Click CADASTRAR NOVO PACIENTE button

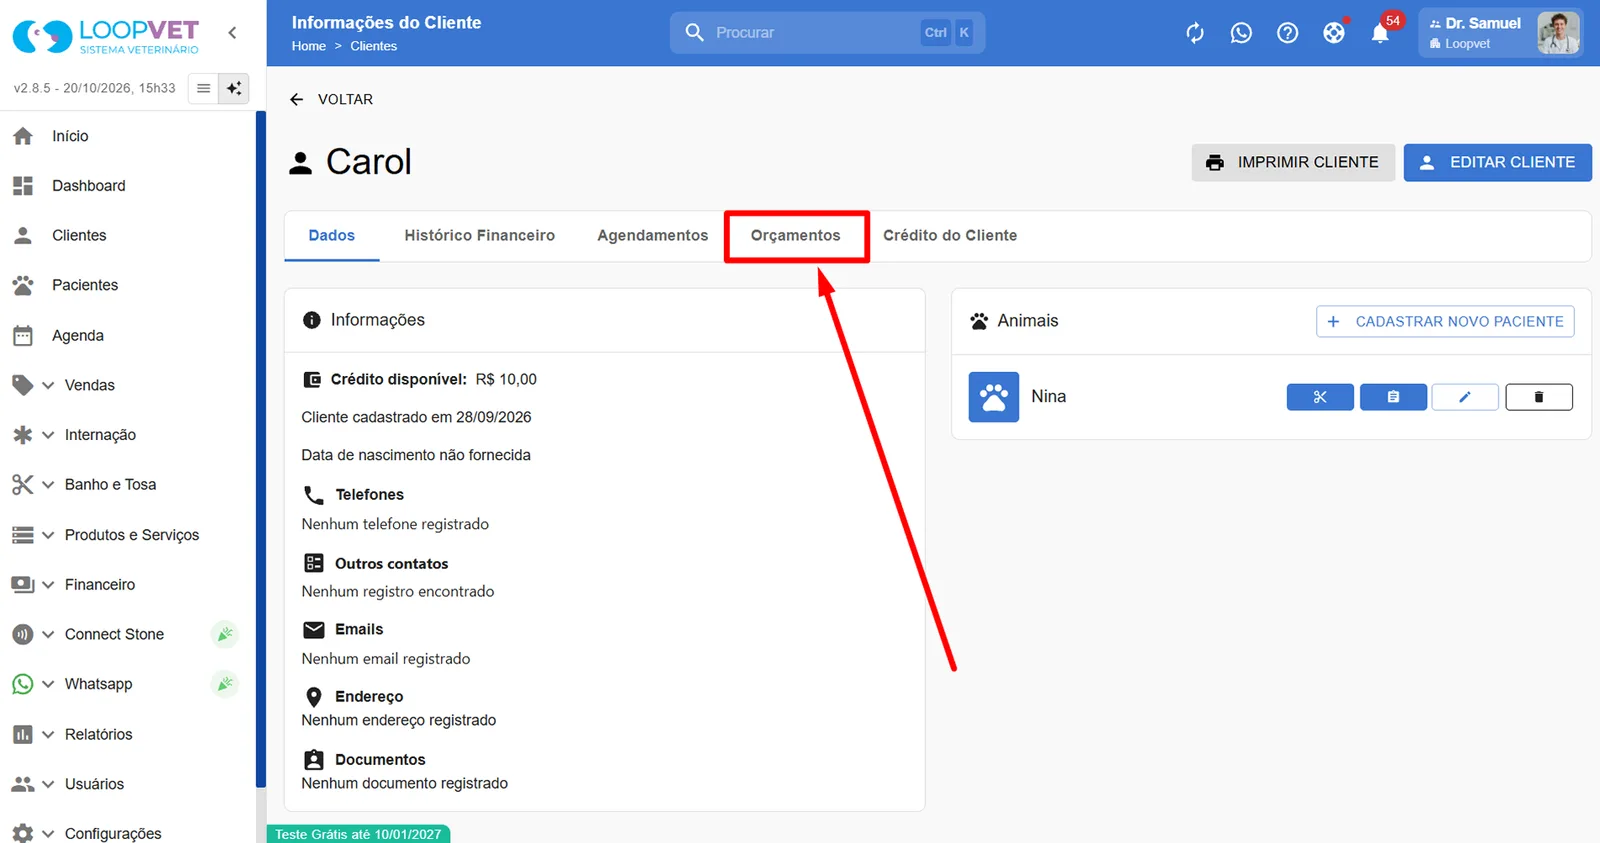point(1445,322)
